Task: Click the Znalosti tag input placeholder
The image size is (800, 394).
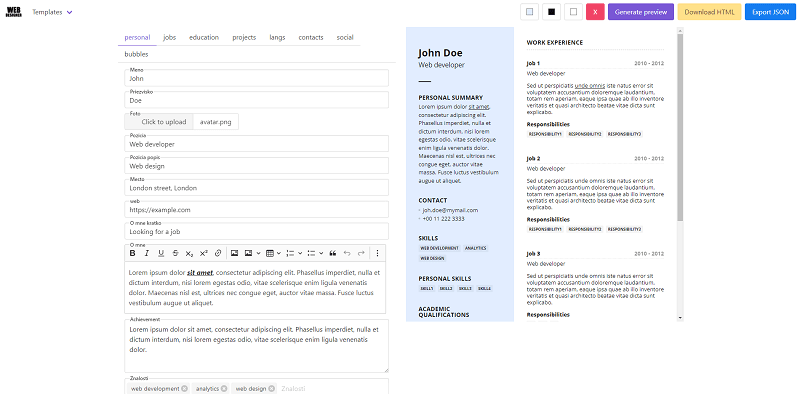Action: [293, 389]
